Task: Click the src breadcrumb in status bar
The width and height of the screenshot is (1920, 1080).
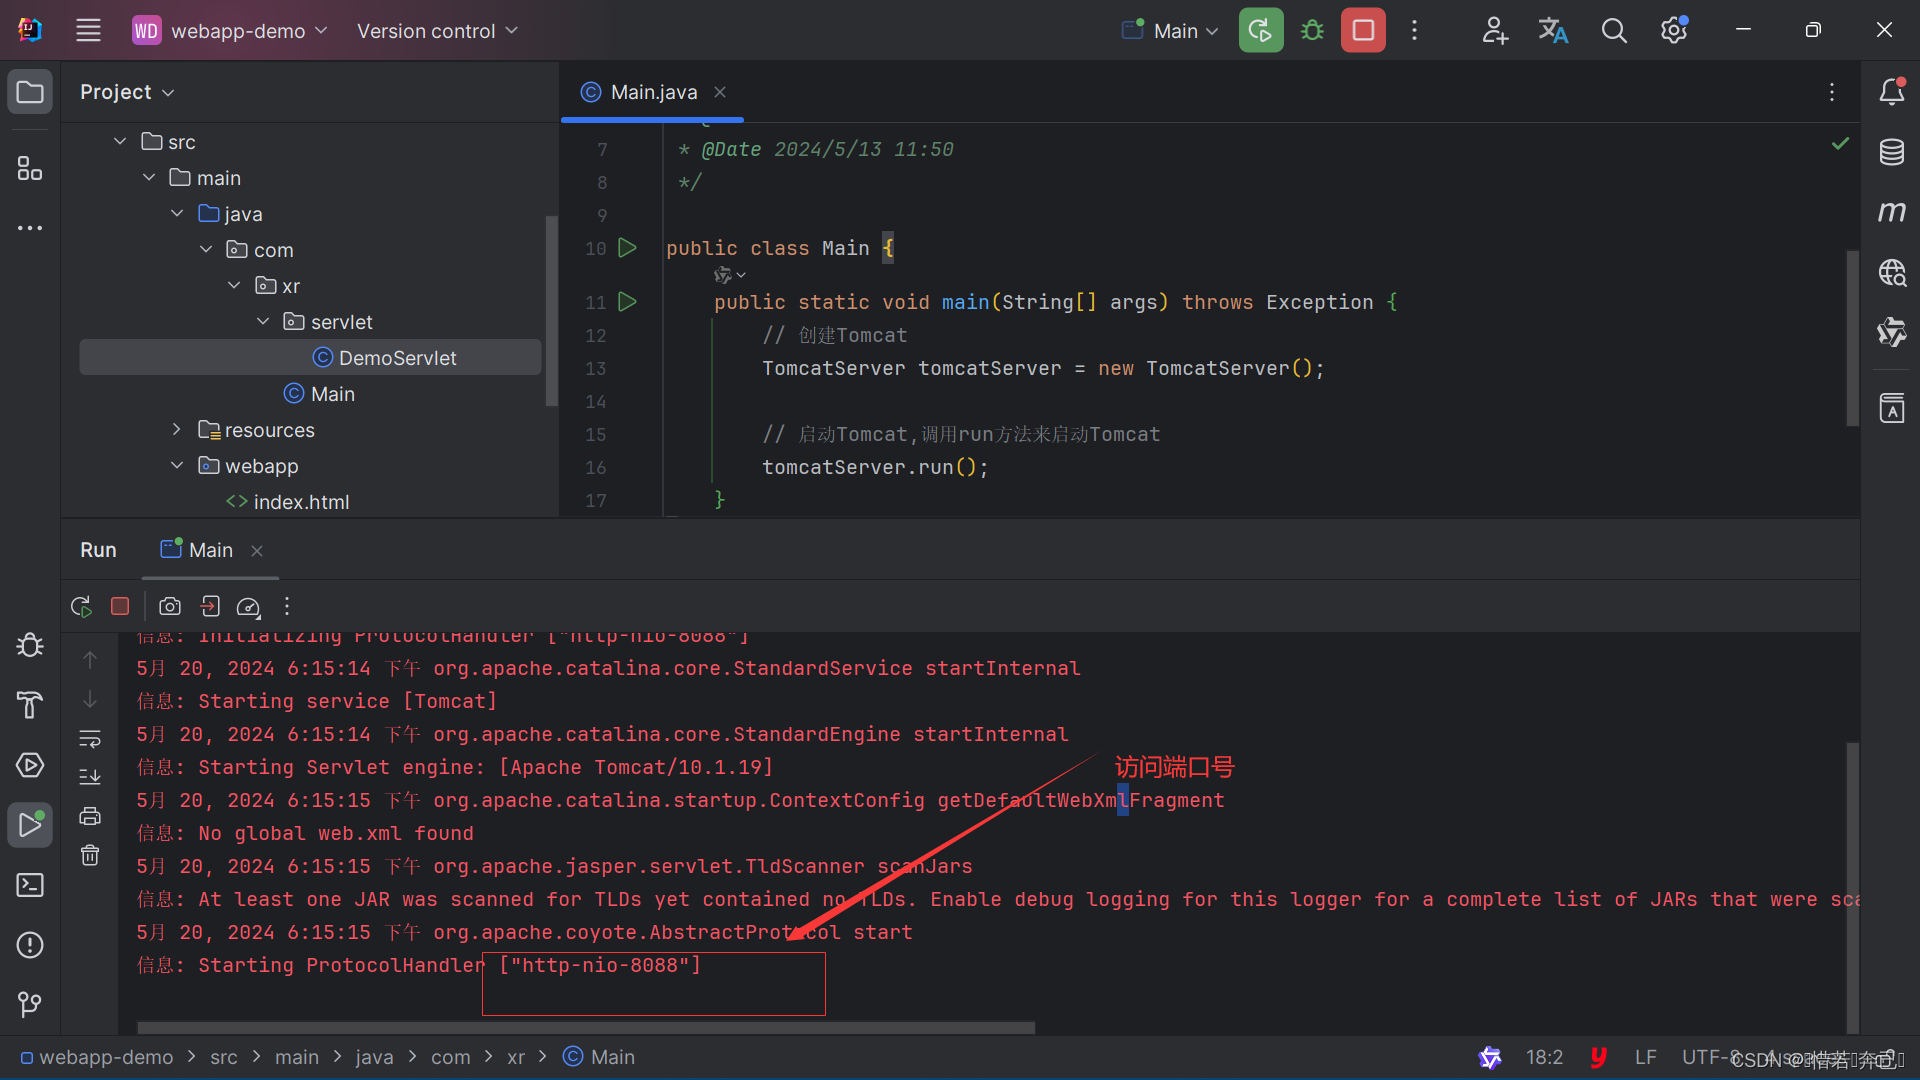Action: 223,1057
